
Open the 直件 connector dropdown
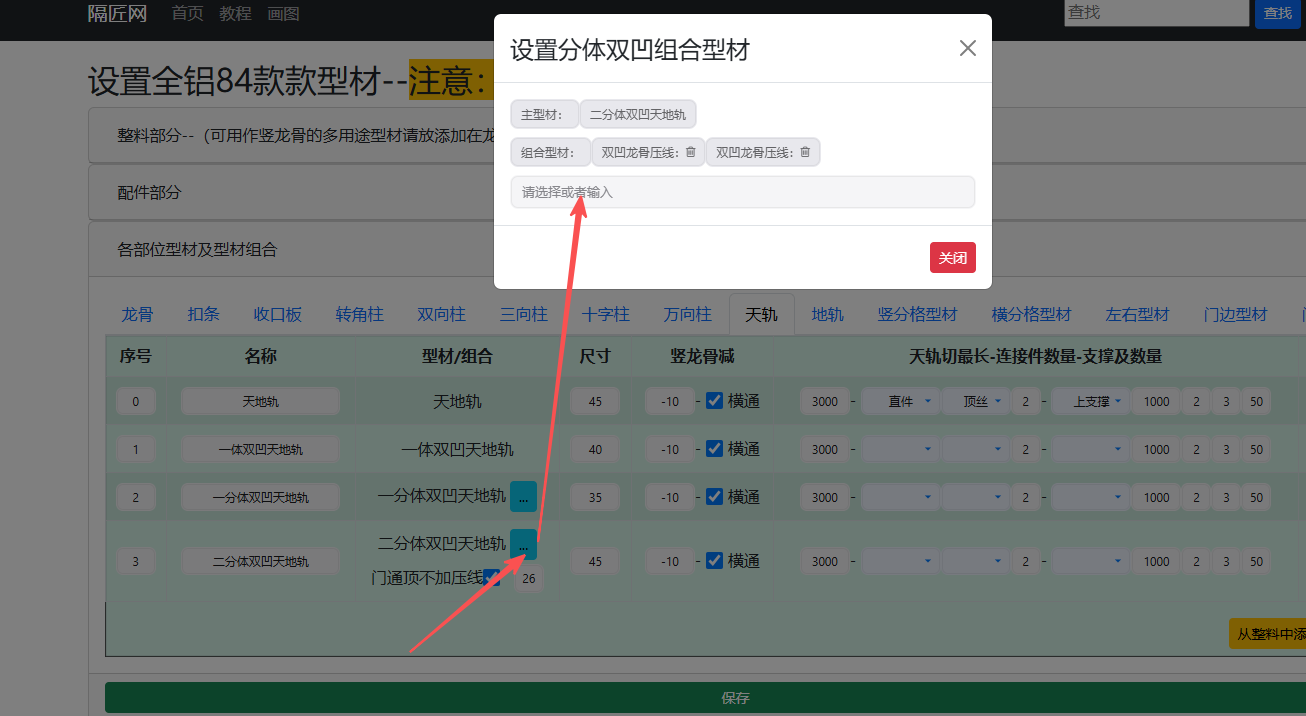900,402
